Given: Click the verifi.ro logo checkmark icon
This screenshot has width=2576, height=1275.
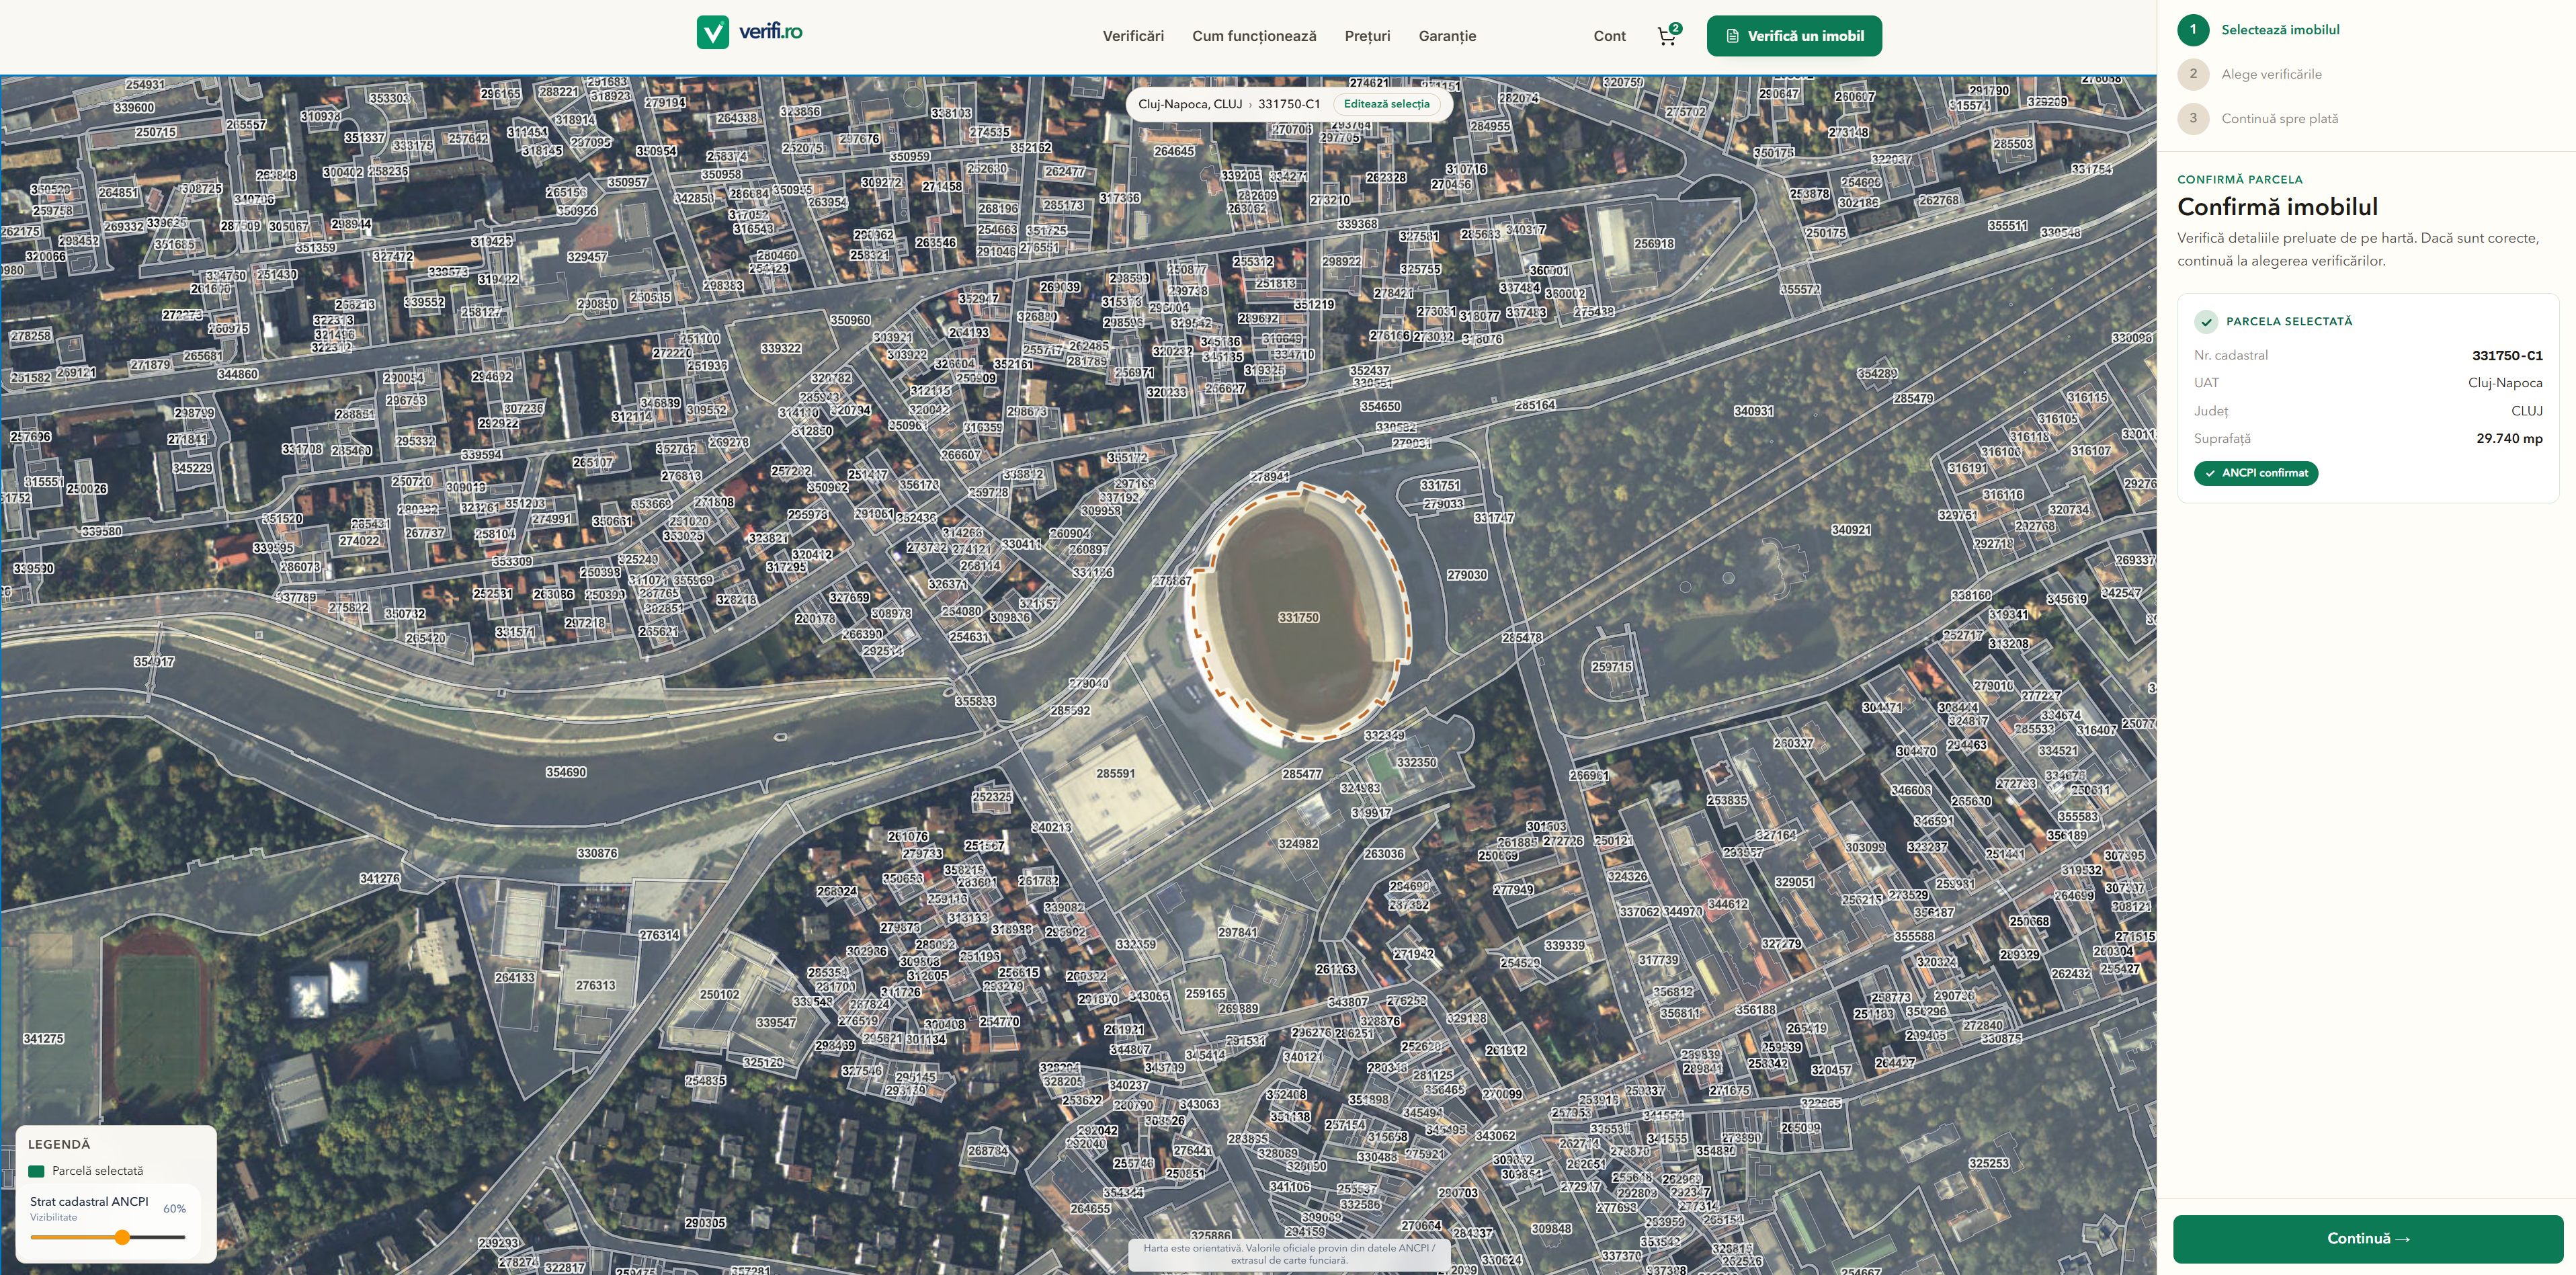Looking at the screenshot, I should (x=712, y=32).
